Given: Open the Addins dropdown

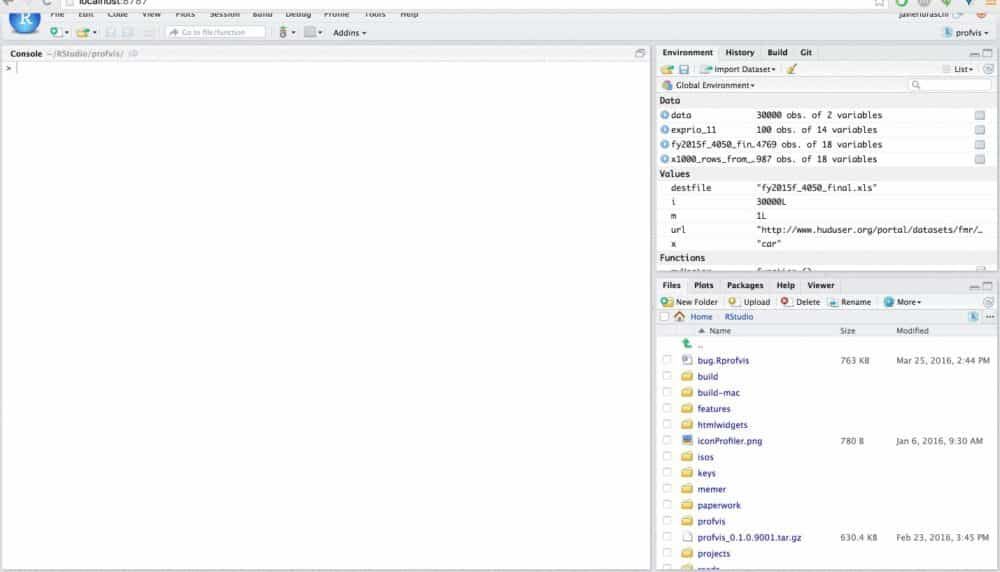Looking at the screenshot, I should click(349, 33).
